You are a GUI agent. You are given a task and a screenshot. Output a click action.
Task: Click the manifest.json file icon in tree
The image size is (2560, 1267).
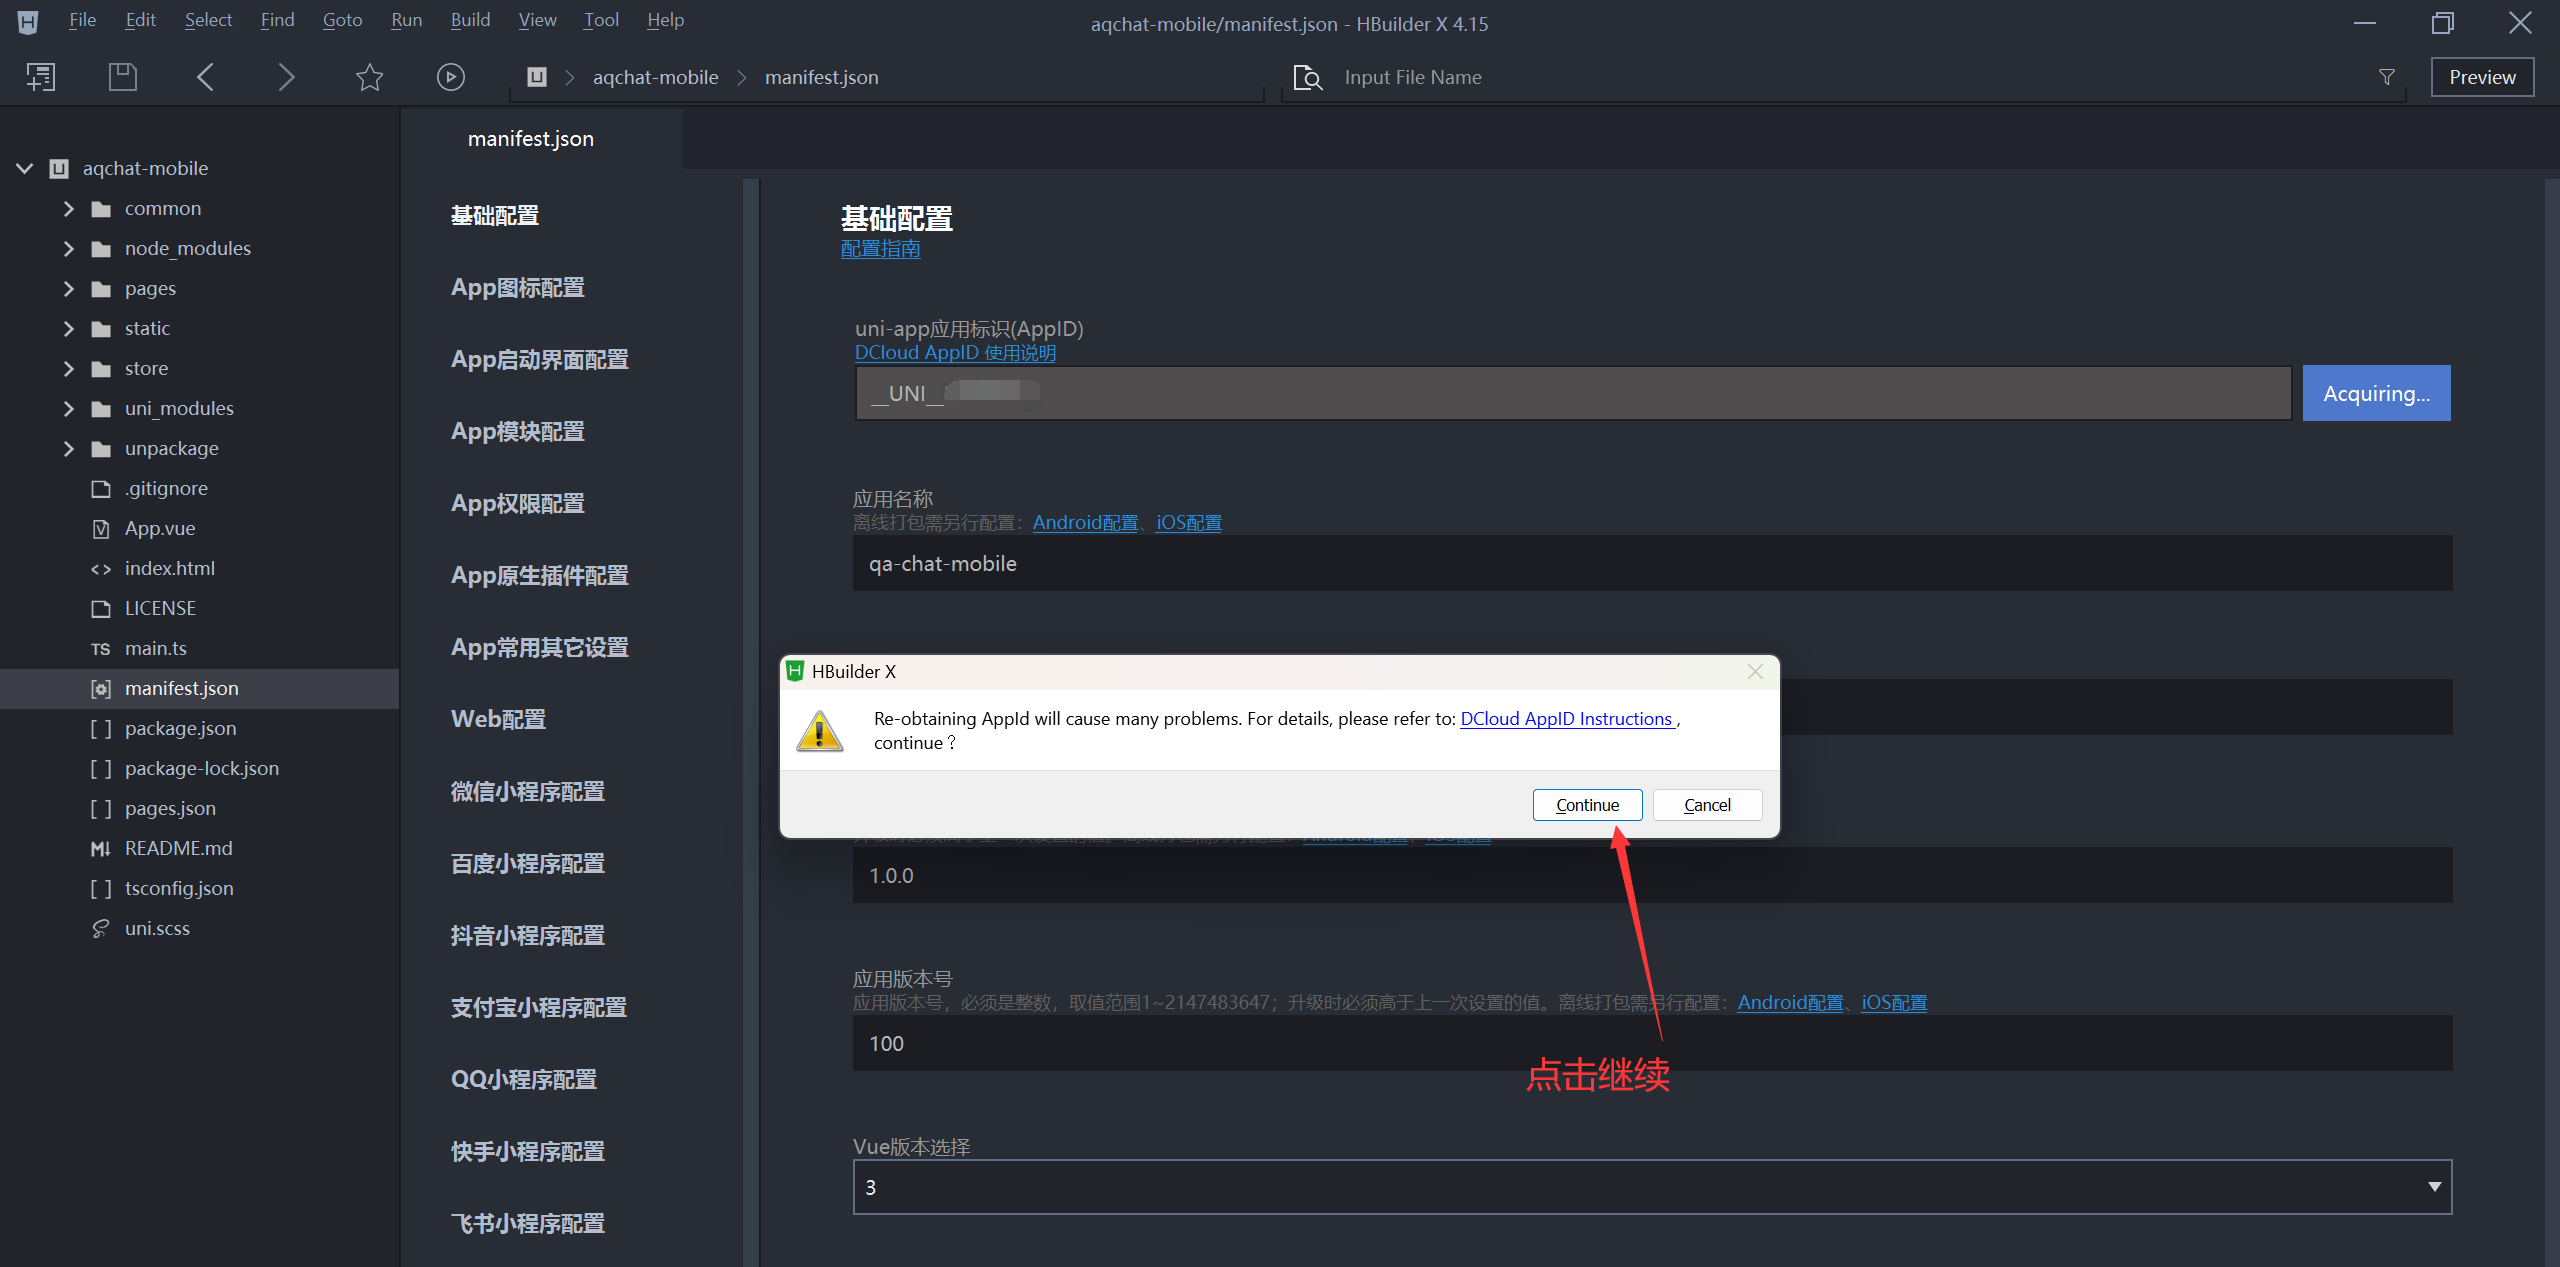click(x=101, y=689)
